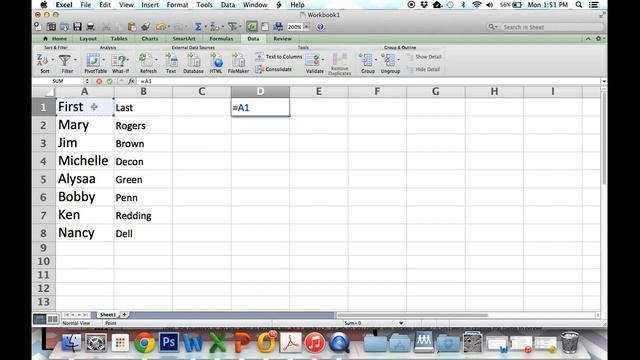The image size is (640, 360).
Task: Click the Name Box showing SUM
Action: pos(58,81)
